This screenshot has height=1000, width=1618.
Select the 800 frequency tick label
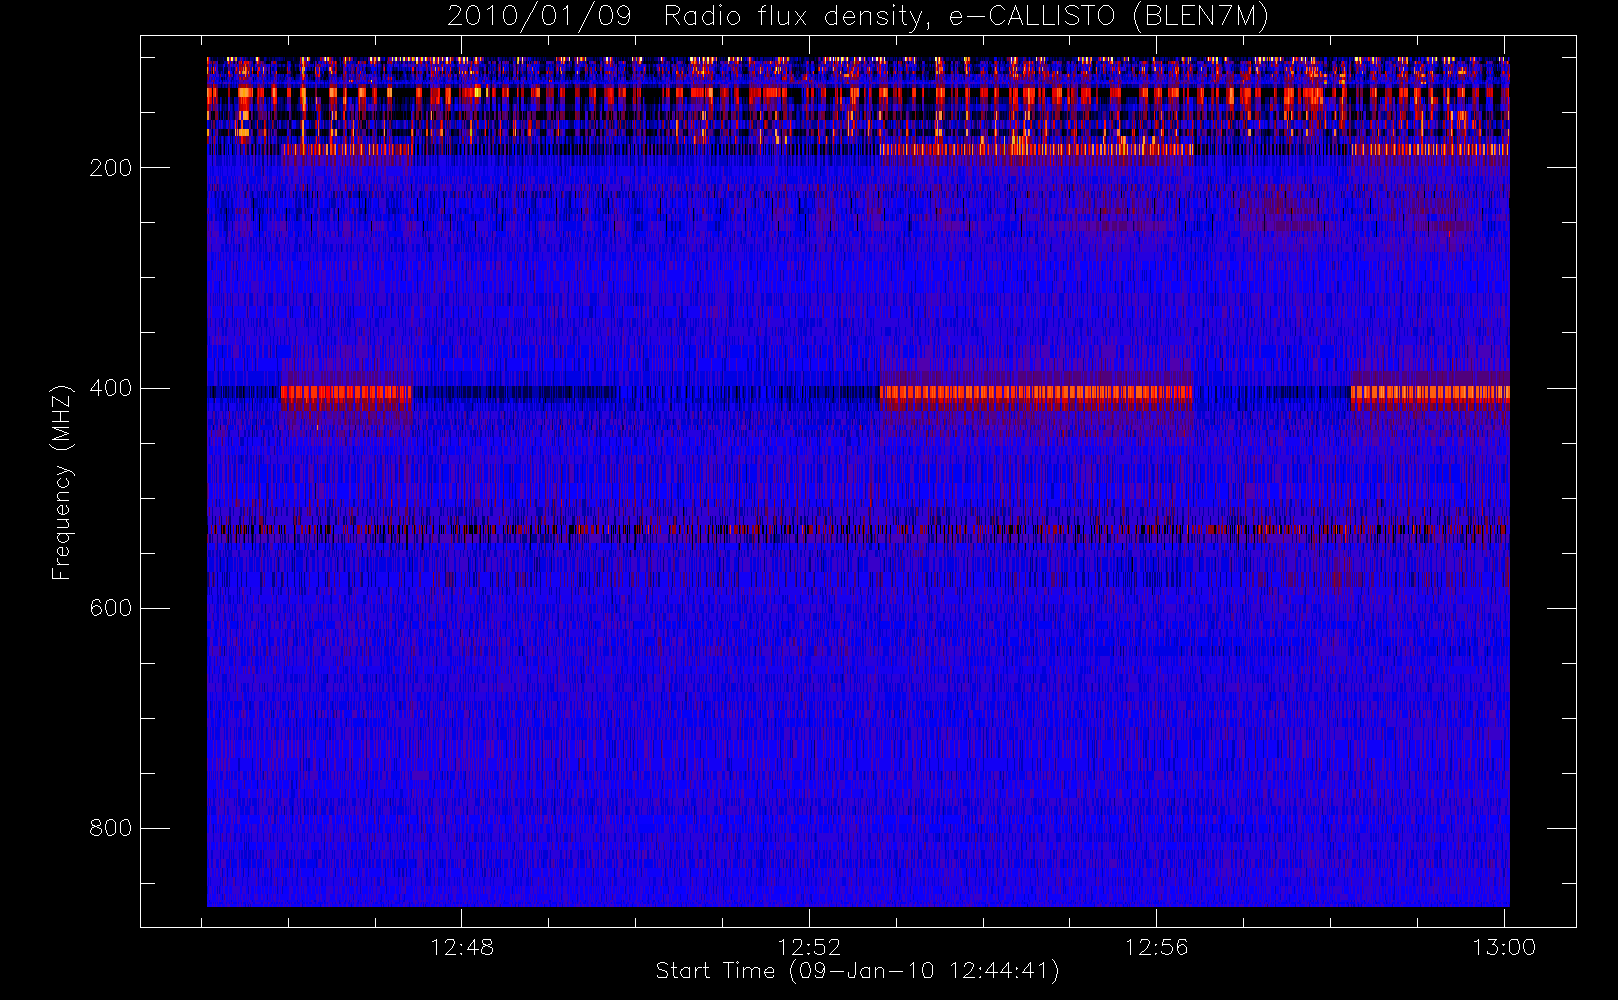111,828
